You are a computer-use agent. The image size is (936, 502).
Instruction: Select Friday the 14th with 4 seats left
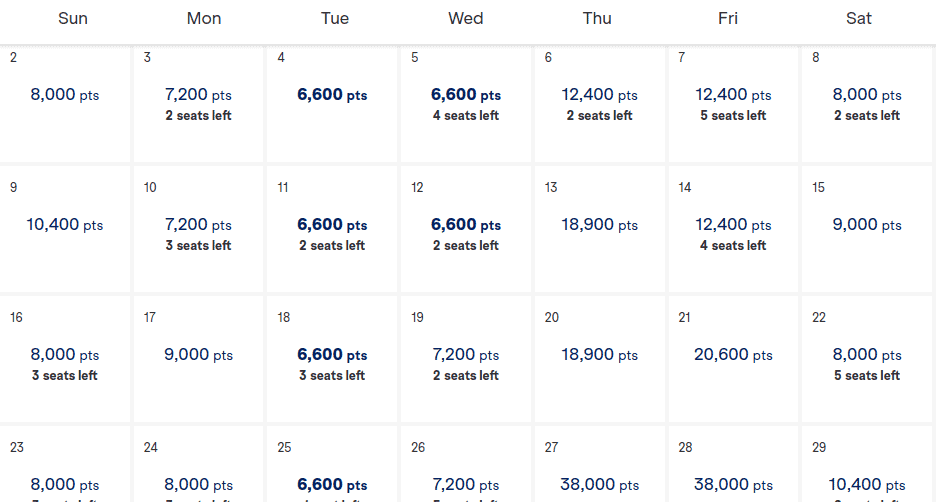tap(734, 233)
